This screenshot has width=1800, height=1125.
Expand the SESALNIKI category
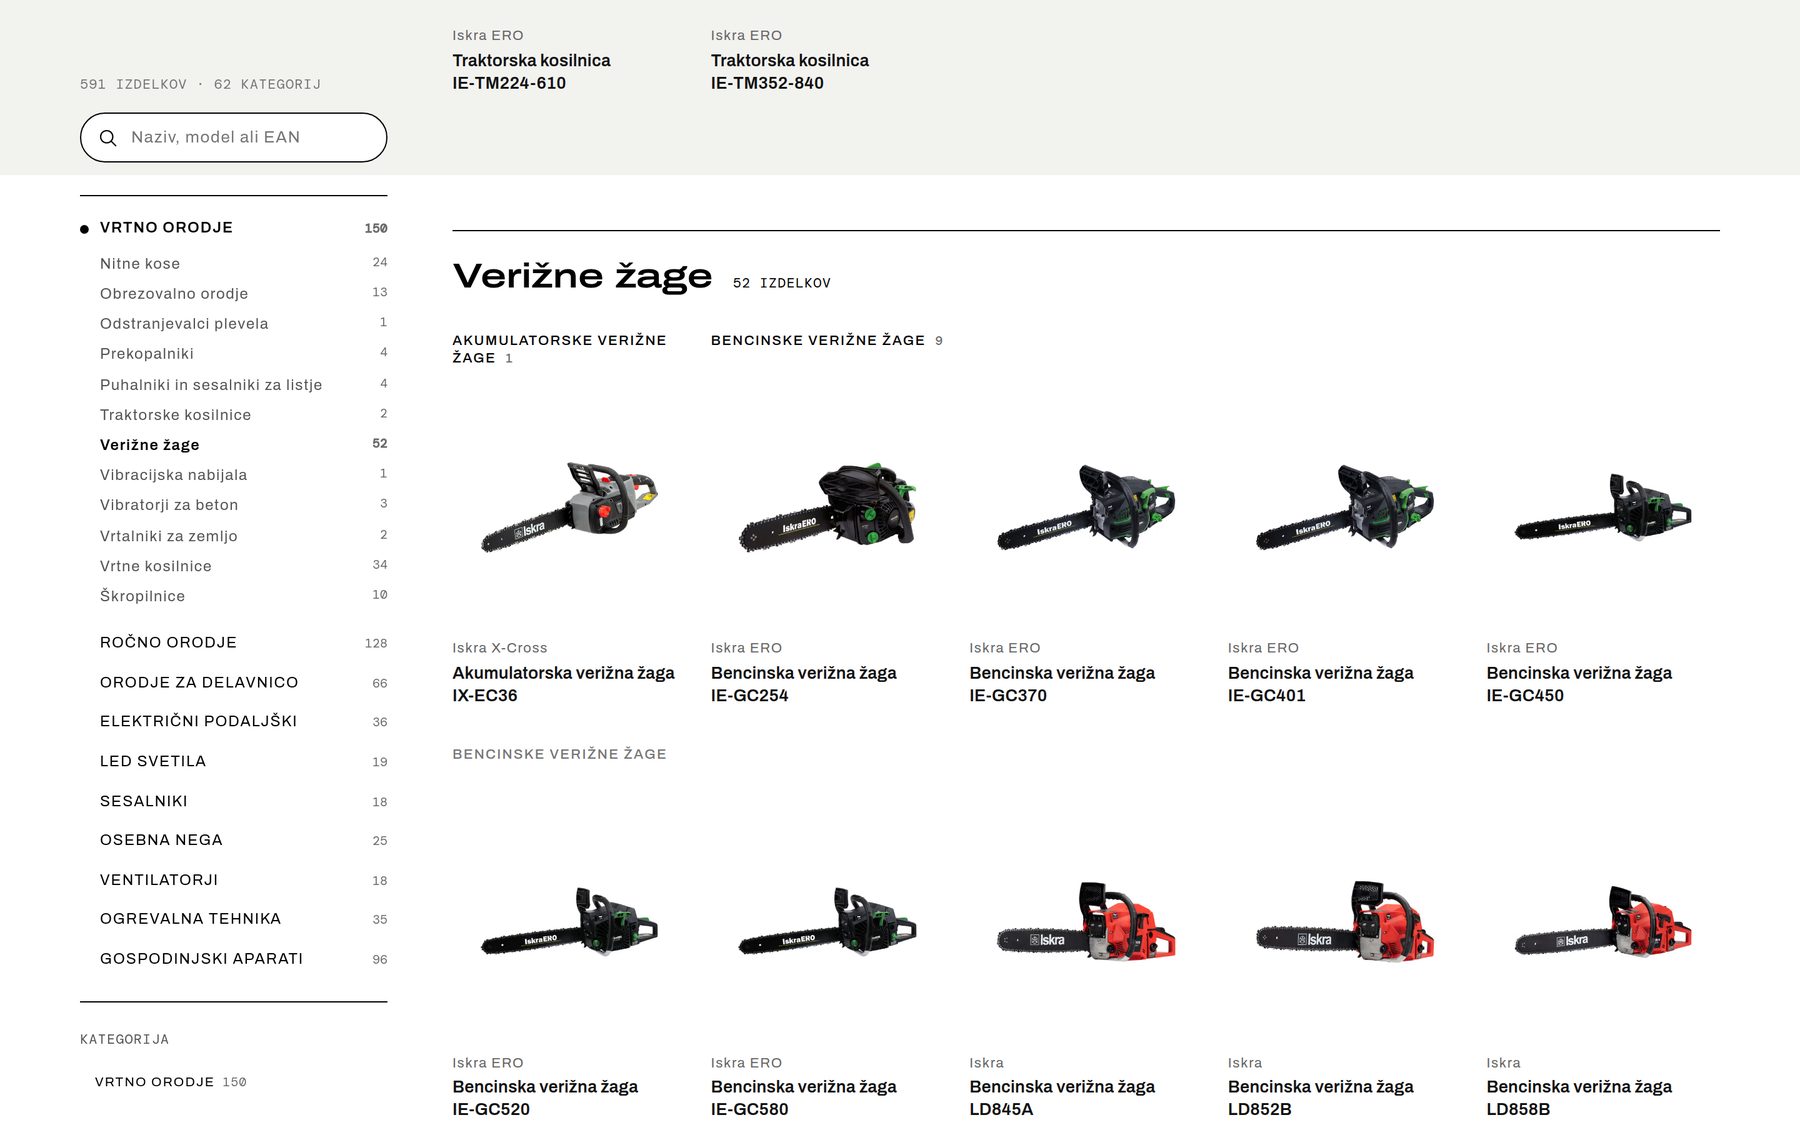243,801
